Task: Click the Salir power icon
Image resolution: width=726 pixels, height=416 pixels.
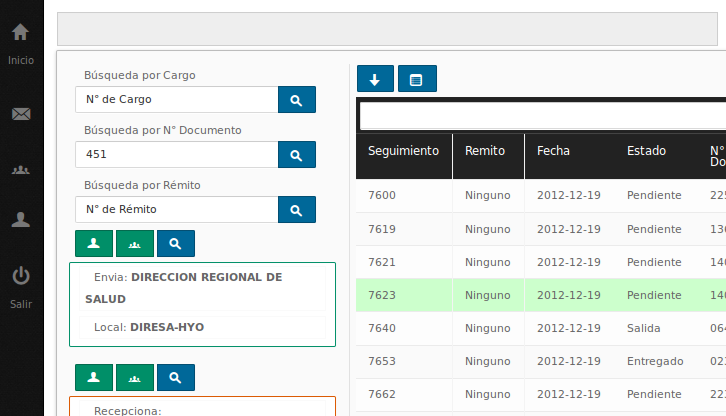Action: (x=20, y=277)
